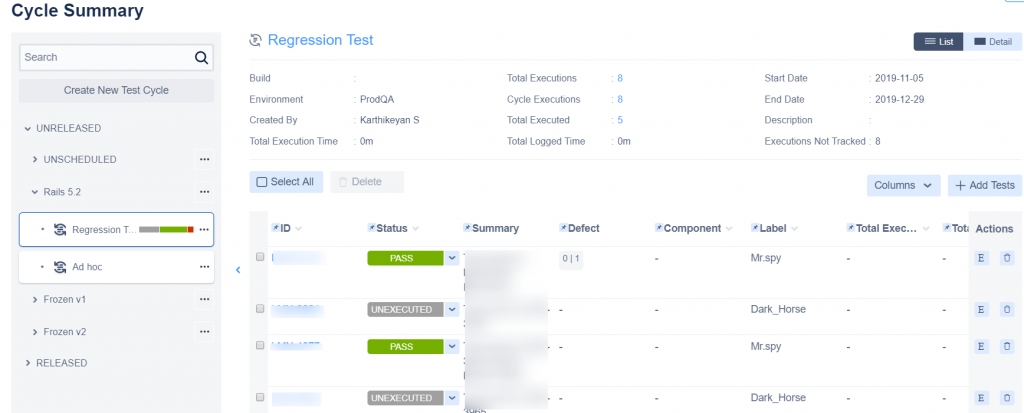Expand the RELEASED tree section
The height and width of the screenshot is (413, 1024).
point(28,363)
